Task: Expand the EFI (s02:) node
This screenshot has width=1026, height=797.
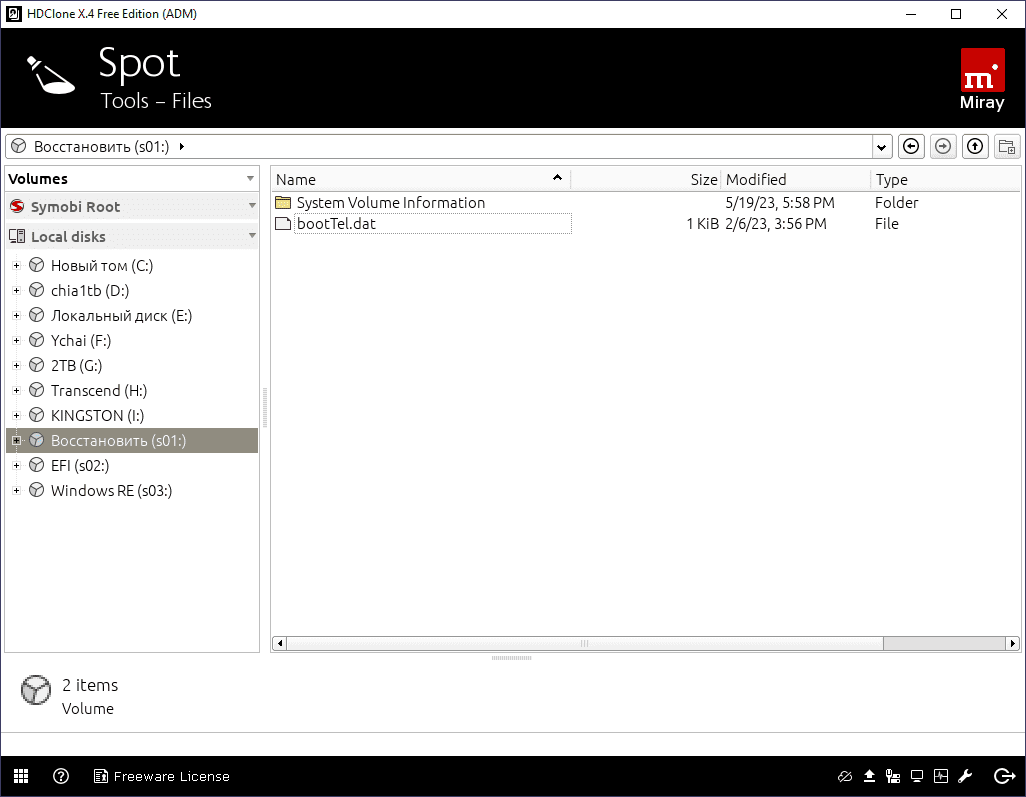Action: (x=16, y=465)
